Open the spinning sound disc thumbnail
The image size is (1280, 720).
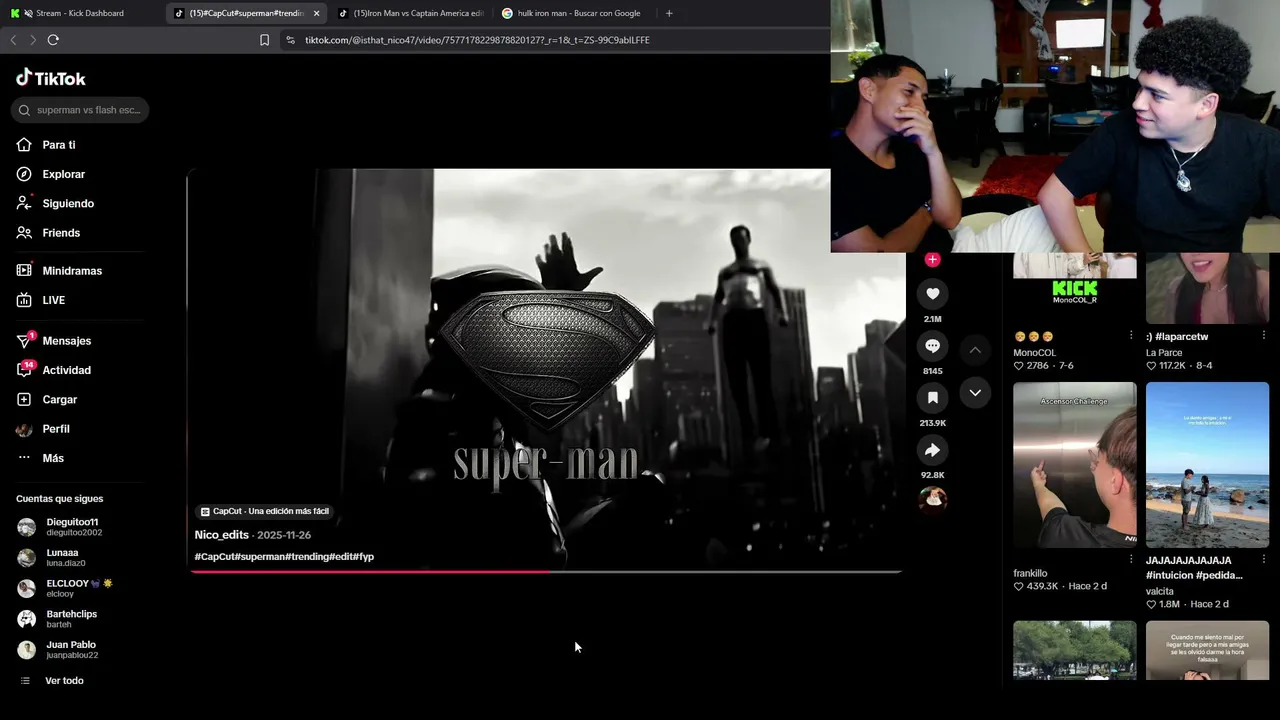(933, 497)
